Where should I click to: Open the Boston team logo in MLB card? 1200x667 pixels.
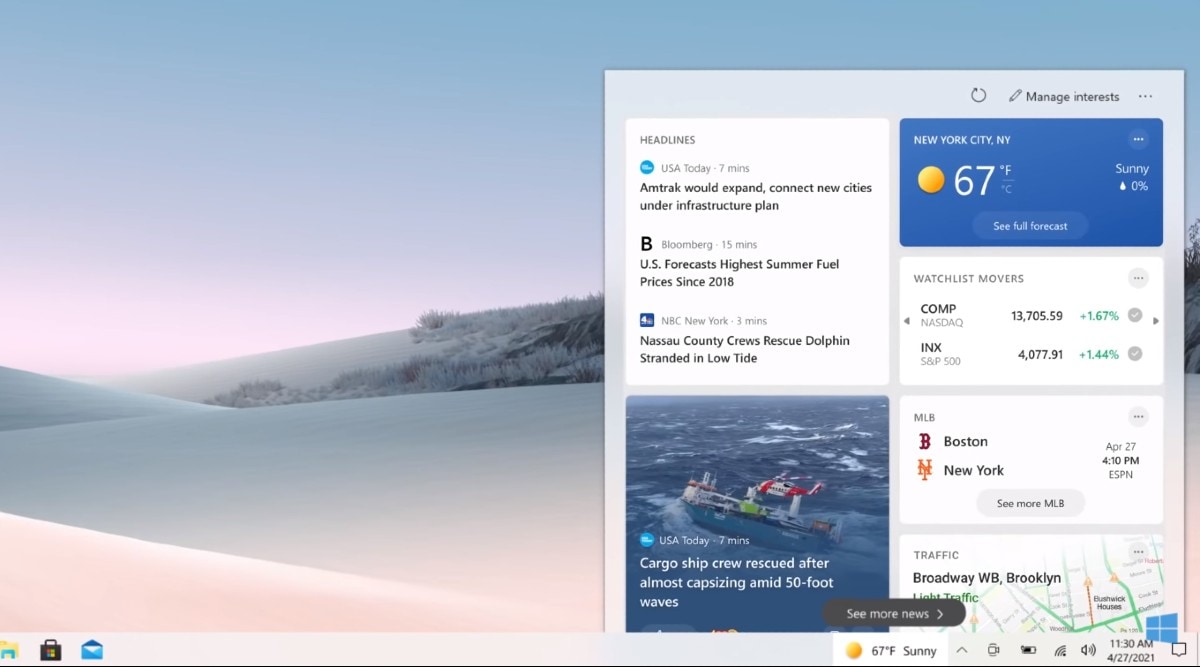(x=924, y=441)
